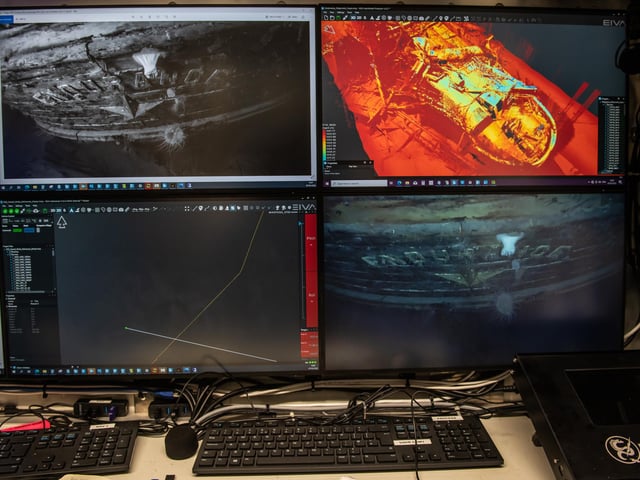This screenshot has height=480, width=640.
Task: Open Edge browser from top-right monitor taskbar
Action: [x=399, y=183]
